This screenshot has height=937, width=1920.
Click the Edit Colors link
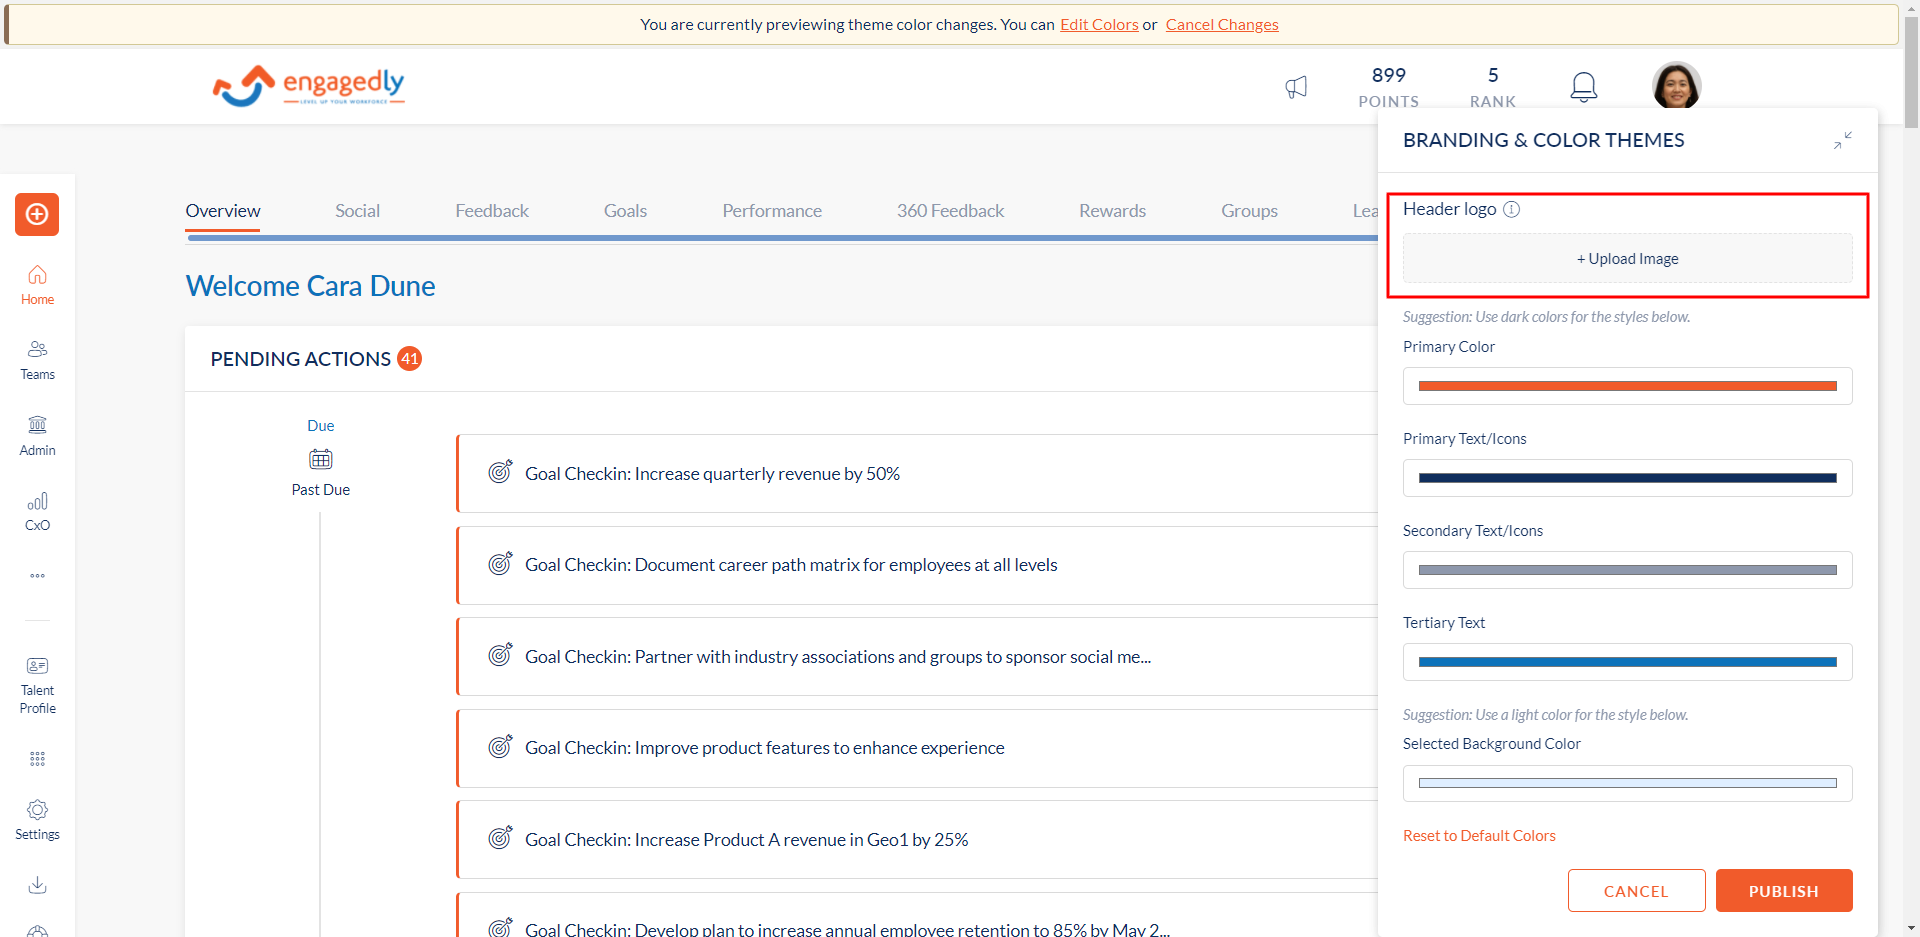point(1099,24)
